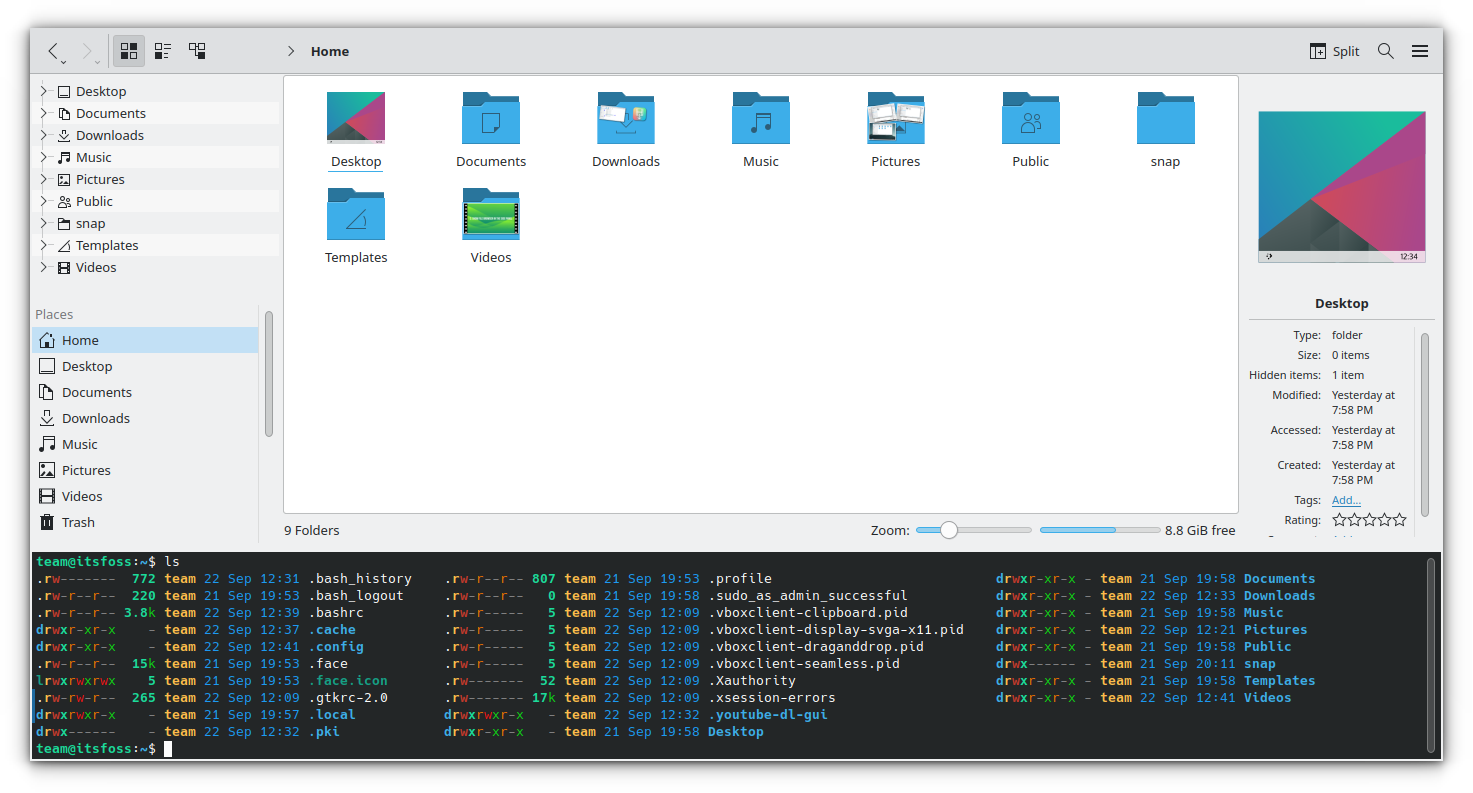Select Home in the breadcrumb bar
This screenshot has height=793, width=1473.
coord(329,50)
